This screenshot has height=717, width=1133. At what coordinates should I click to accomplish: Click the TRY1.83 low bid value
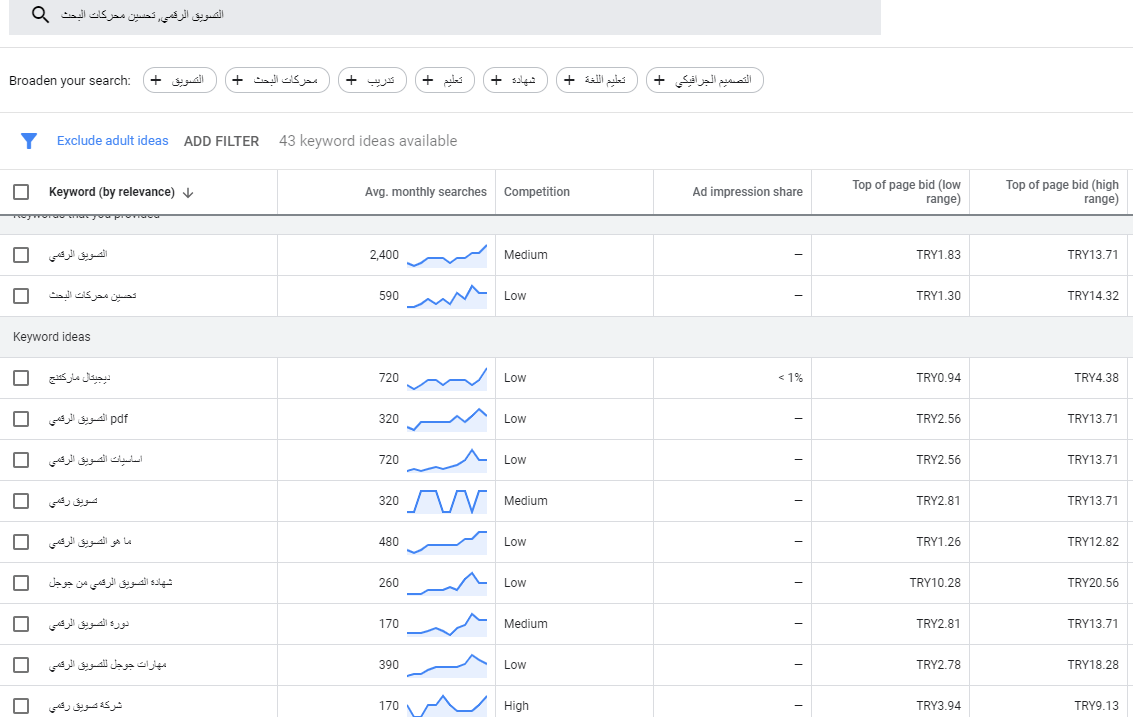[x=939, y=254]
